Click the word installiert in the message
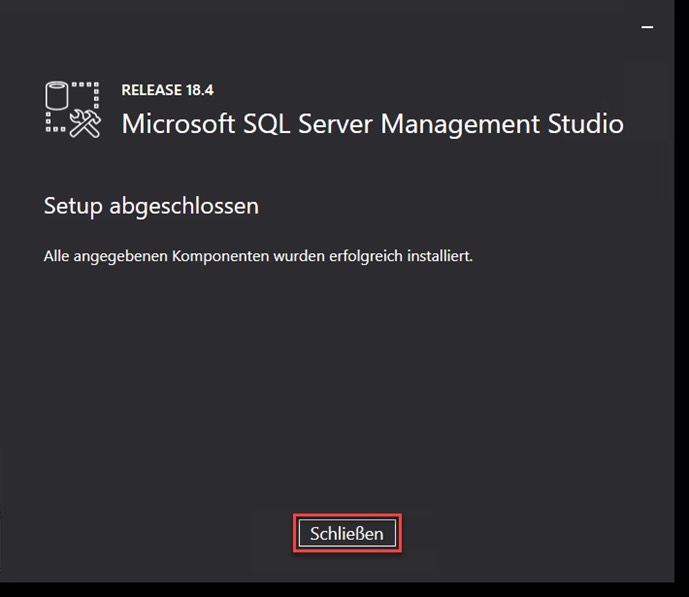Viewport: 689px width, 597px height. pyautogui.click(x=440, y=256)
